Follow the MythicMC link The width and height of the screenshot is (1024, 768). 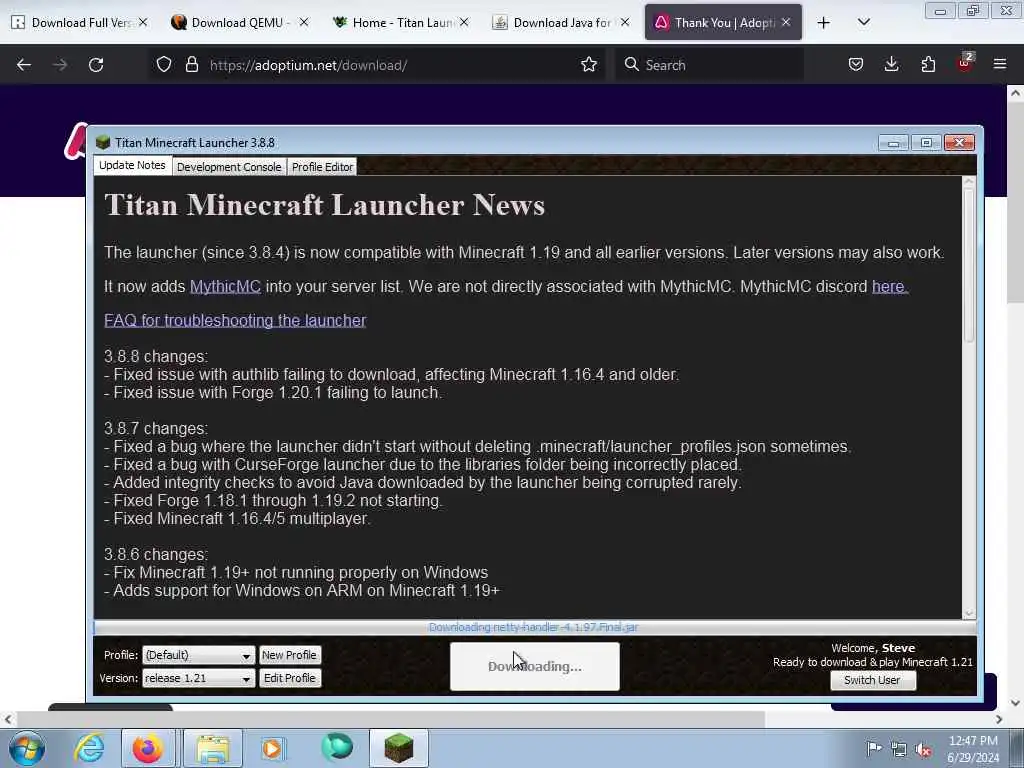click(x=225, y=287)
